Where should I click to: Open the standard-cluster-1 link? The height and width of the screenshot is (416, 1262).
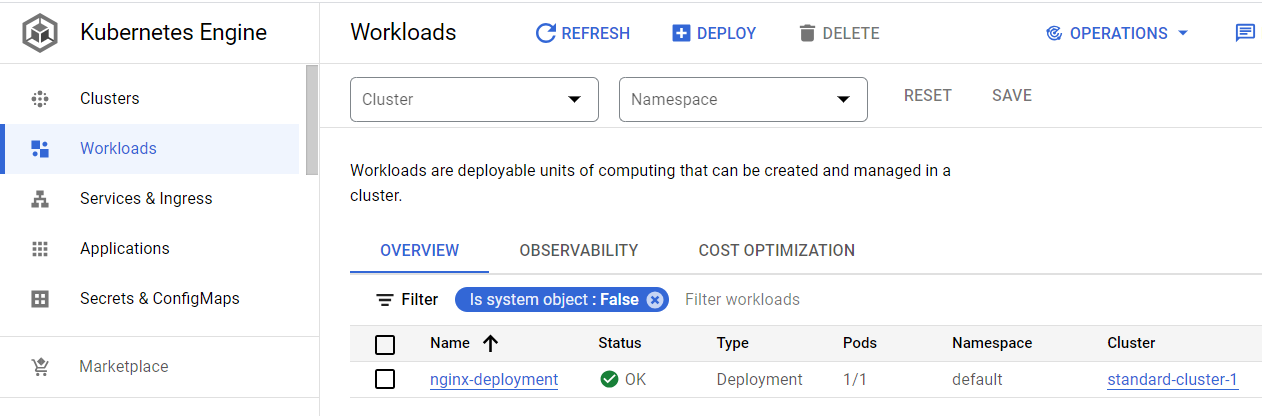coord(1173,380)
